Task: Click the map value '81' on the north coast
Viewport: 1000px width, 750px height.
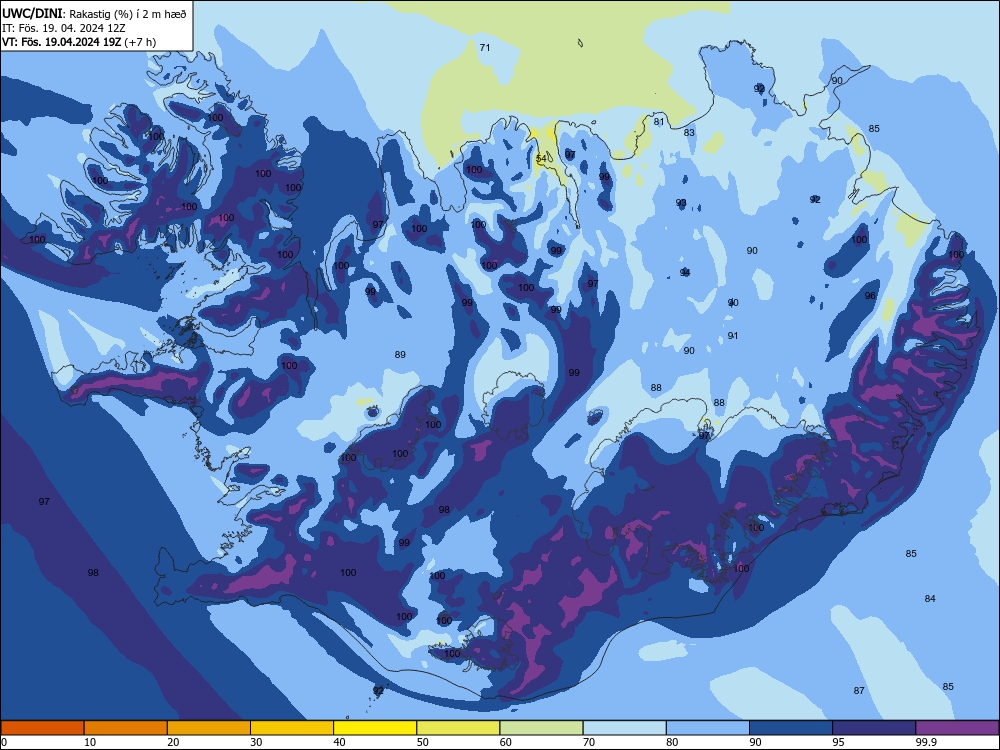Action: [x=659, y=122]
